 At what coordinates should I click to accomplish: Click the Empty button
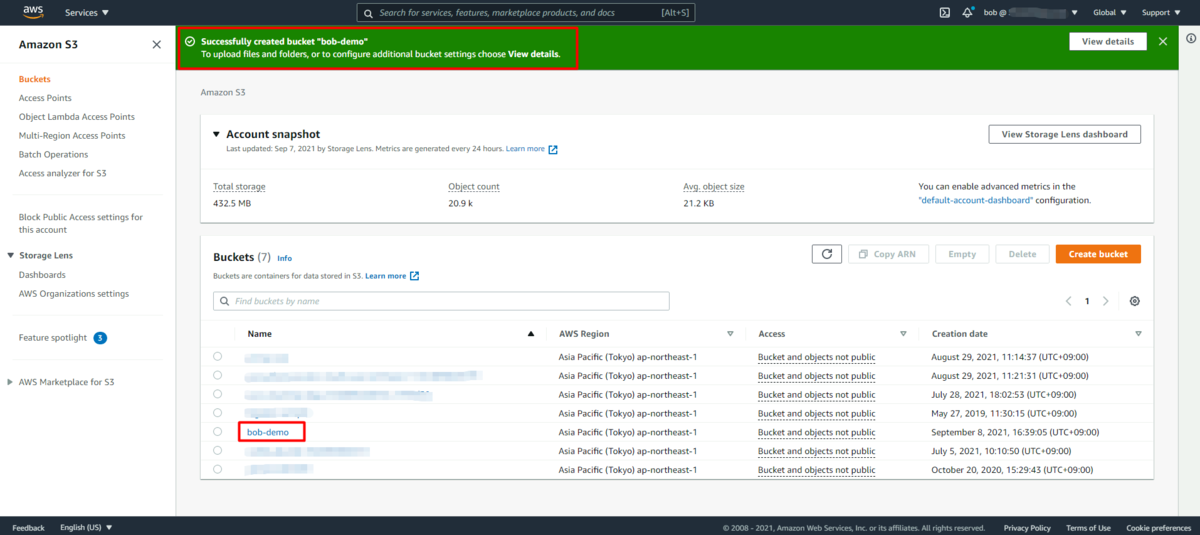(x=962, y=254)
